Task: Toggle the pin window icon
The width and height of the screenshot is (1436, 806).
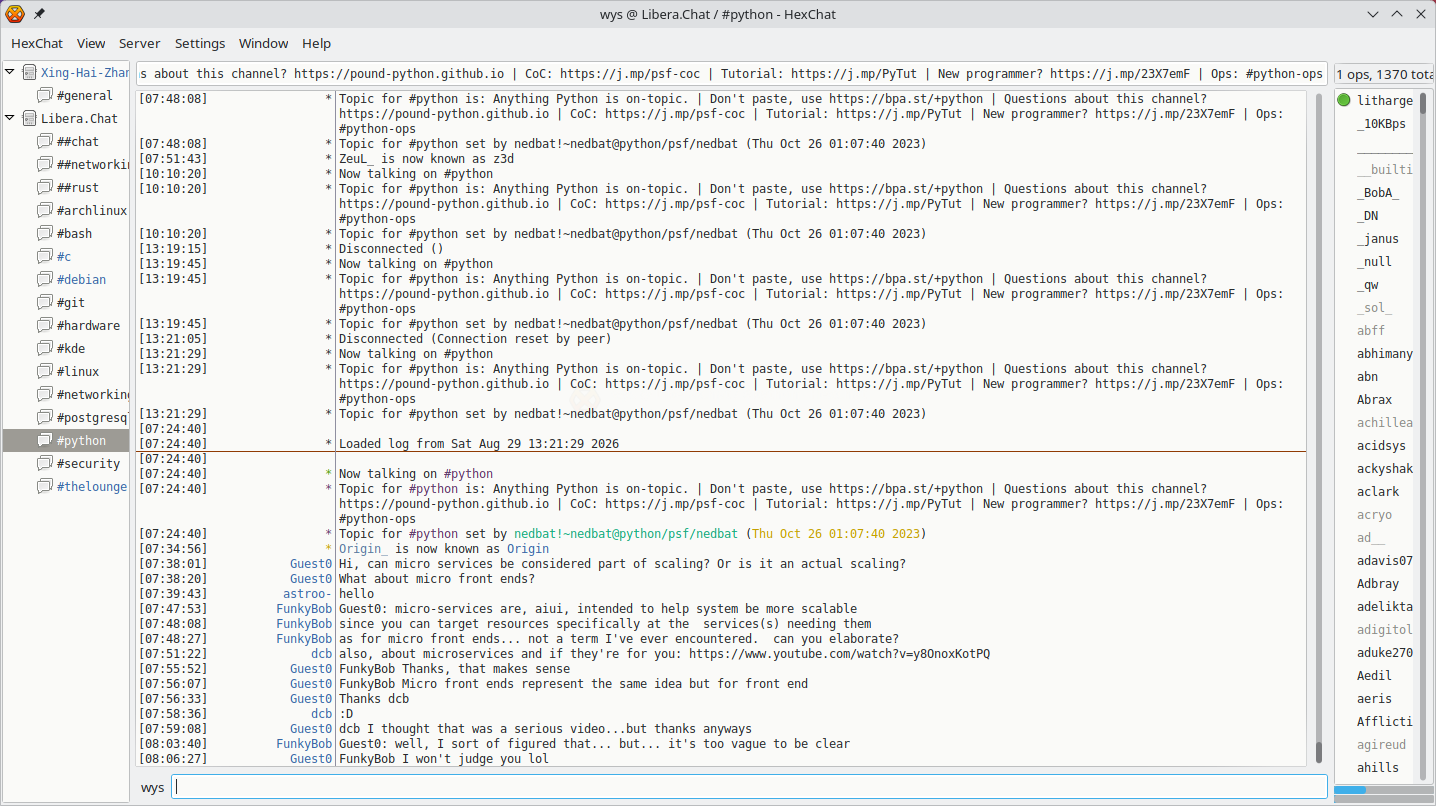Action: click(39, 14)
